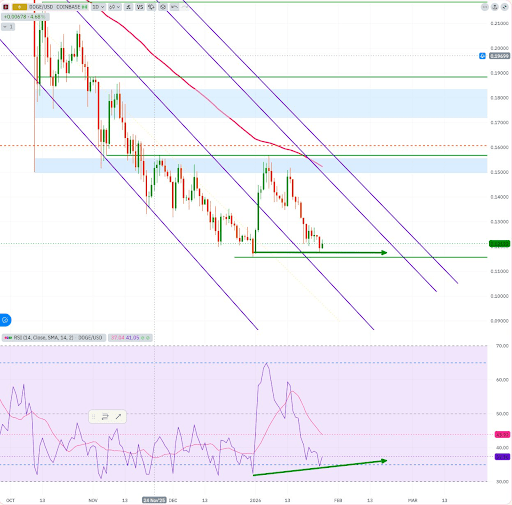The width and height of the screenshot is (512, 505).
Task: Click the three-dots more button at top-right
Action: (485, 7)
